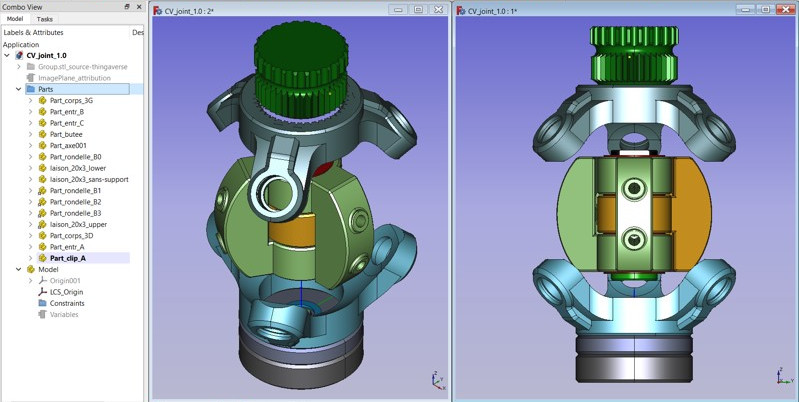
Task: Click the laison_20x3_lower part icon
Action: coord(42,168)
